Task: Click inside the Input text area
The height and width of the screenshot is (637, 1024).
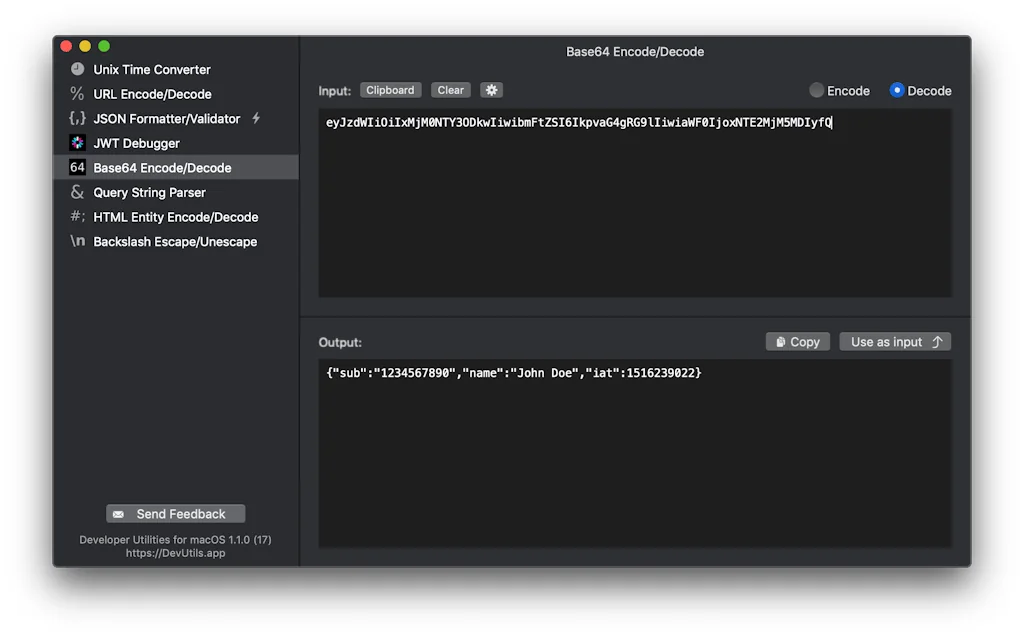Action: [634, 200]
